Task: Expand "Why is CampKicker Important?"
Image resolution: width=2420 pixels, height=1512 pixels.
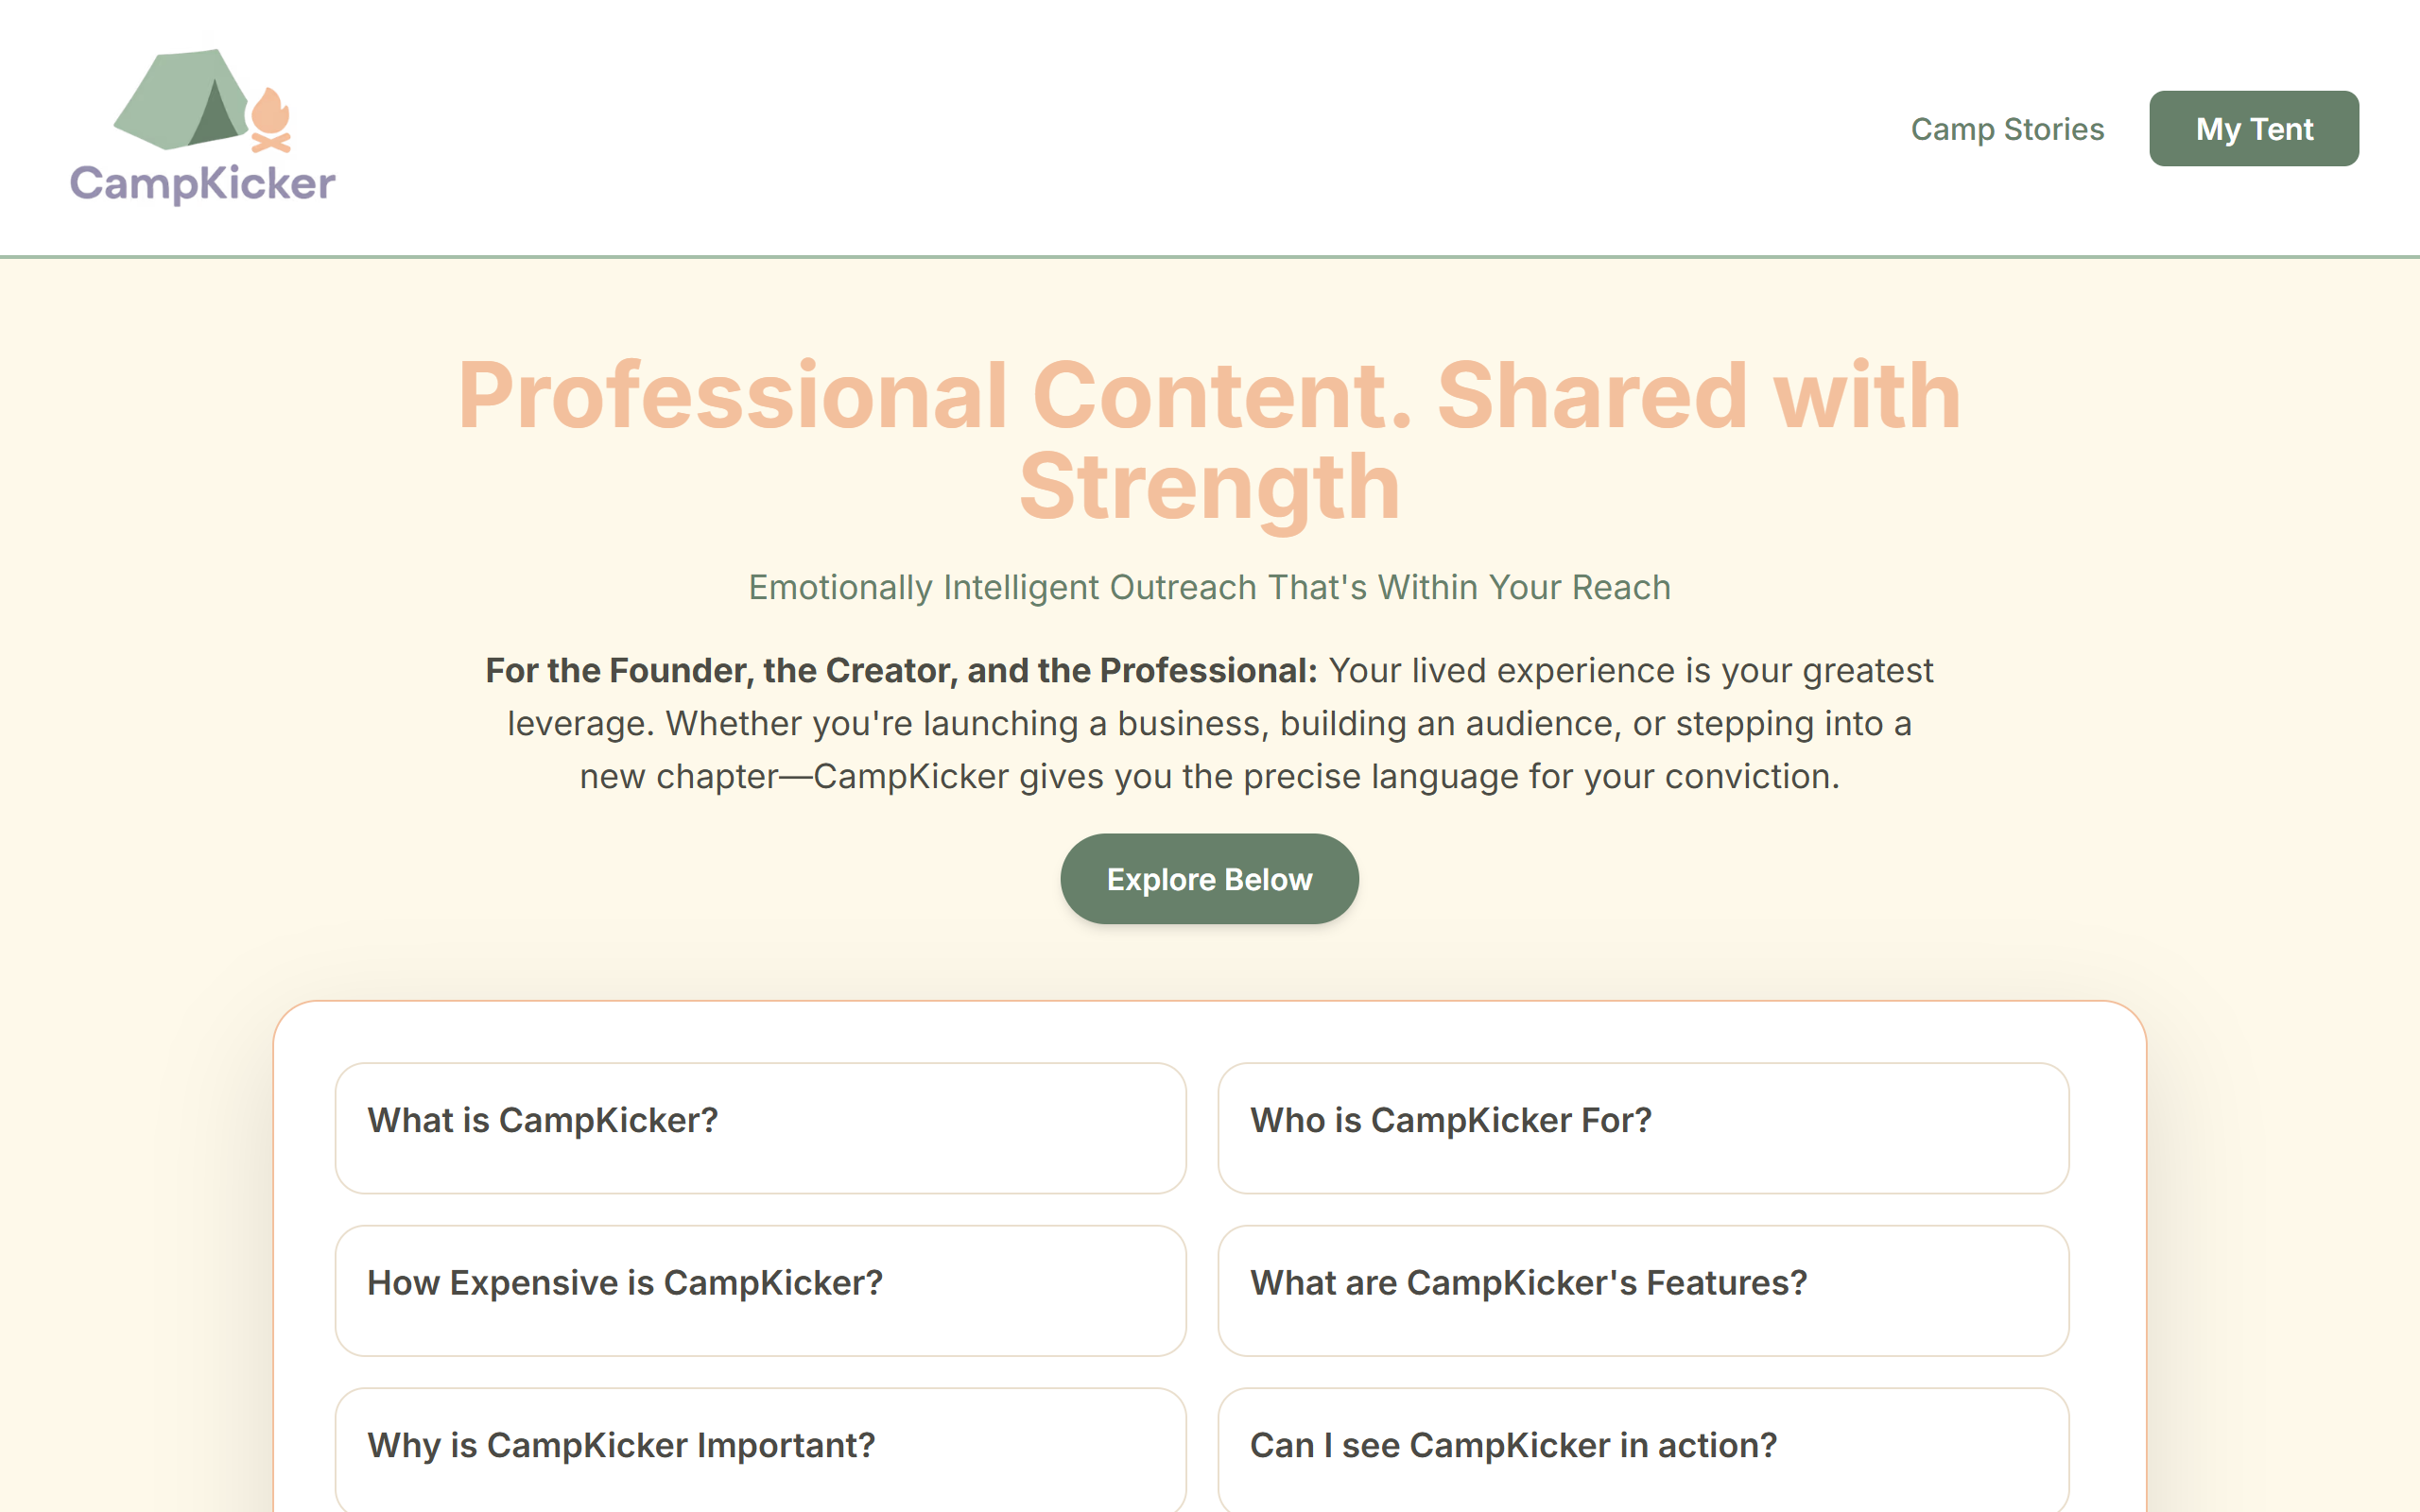Action: pos(760,1450)
